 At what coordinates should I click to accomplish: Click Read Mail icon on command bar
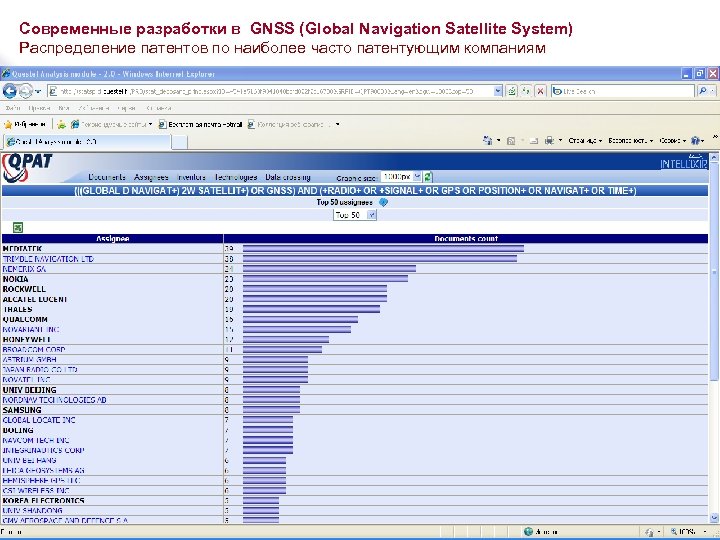click(534, 141)
